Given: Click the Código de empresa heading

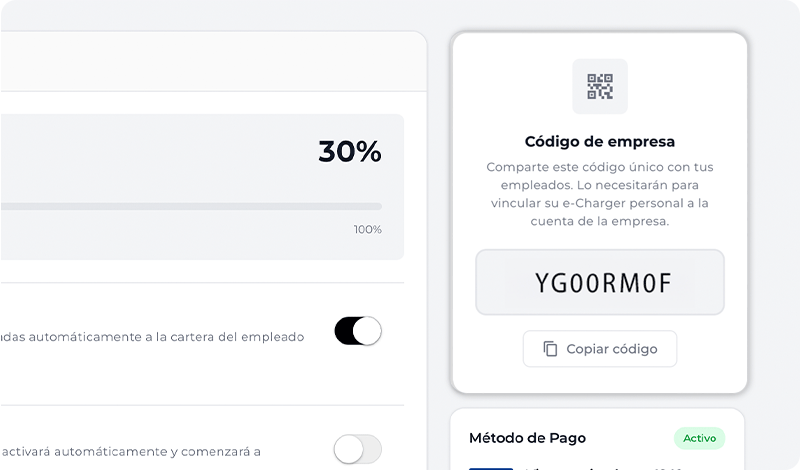Looking at the screenshot, I should pos(600,141).
